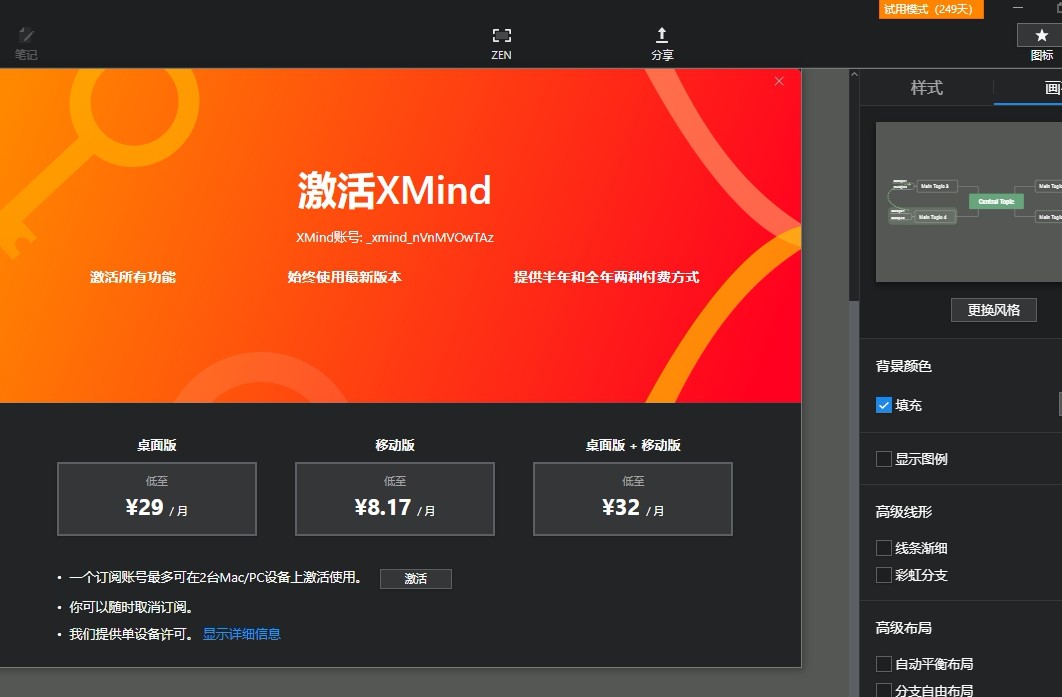Click the scrollbar up arrow
The height and width of the screenshot is (697, 1062).
tap(854, 75)
